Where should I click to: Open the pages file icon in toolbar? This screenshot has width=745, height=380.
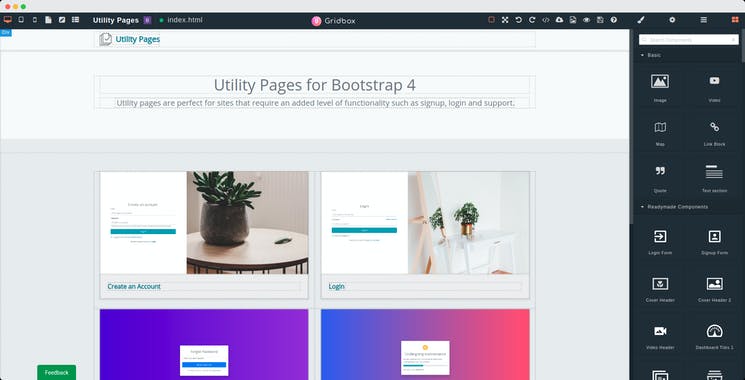(48, 20)
